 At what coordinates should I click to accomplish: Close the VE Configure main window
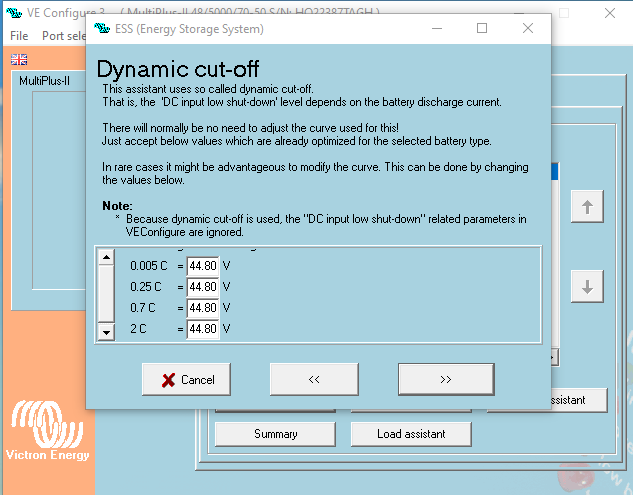(x=610, y=13)
